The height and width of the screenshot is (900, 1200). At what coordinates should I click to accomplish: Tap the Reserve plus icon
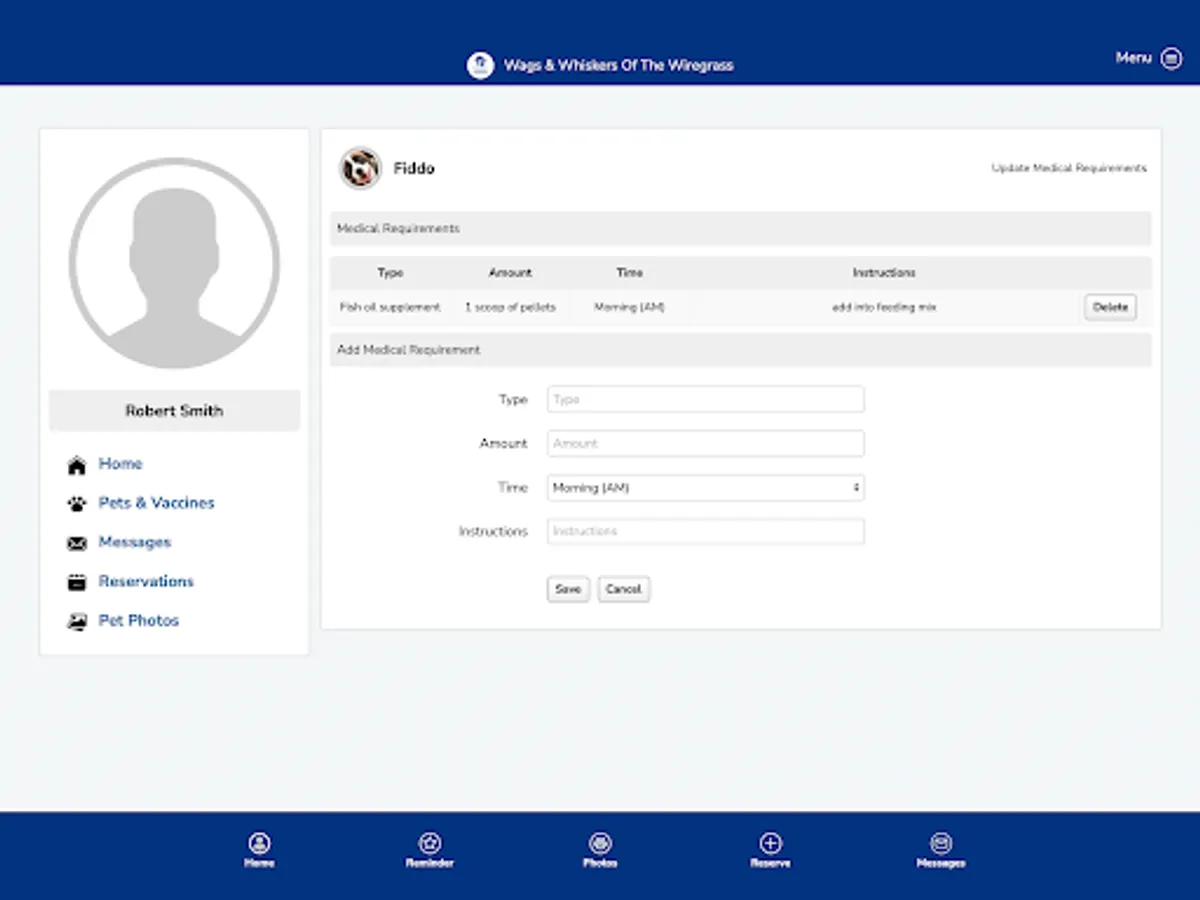pos(770,843)
